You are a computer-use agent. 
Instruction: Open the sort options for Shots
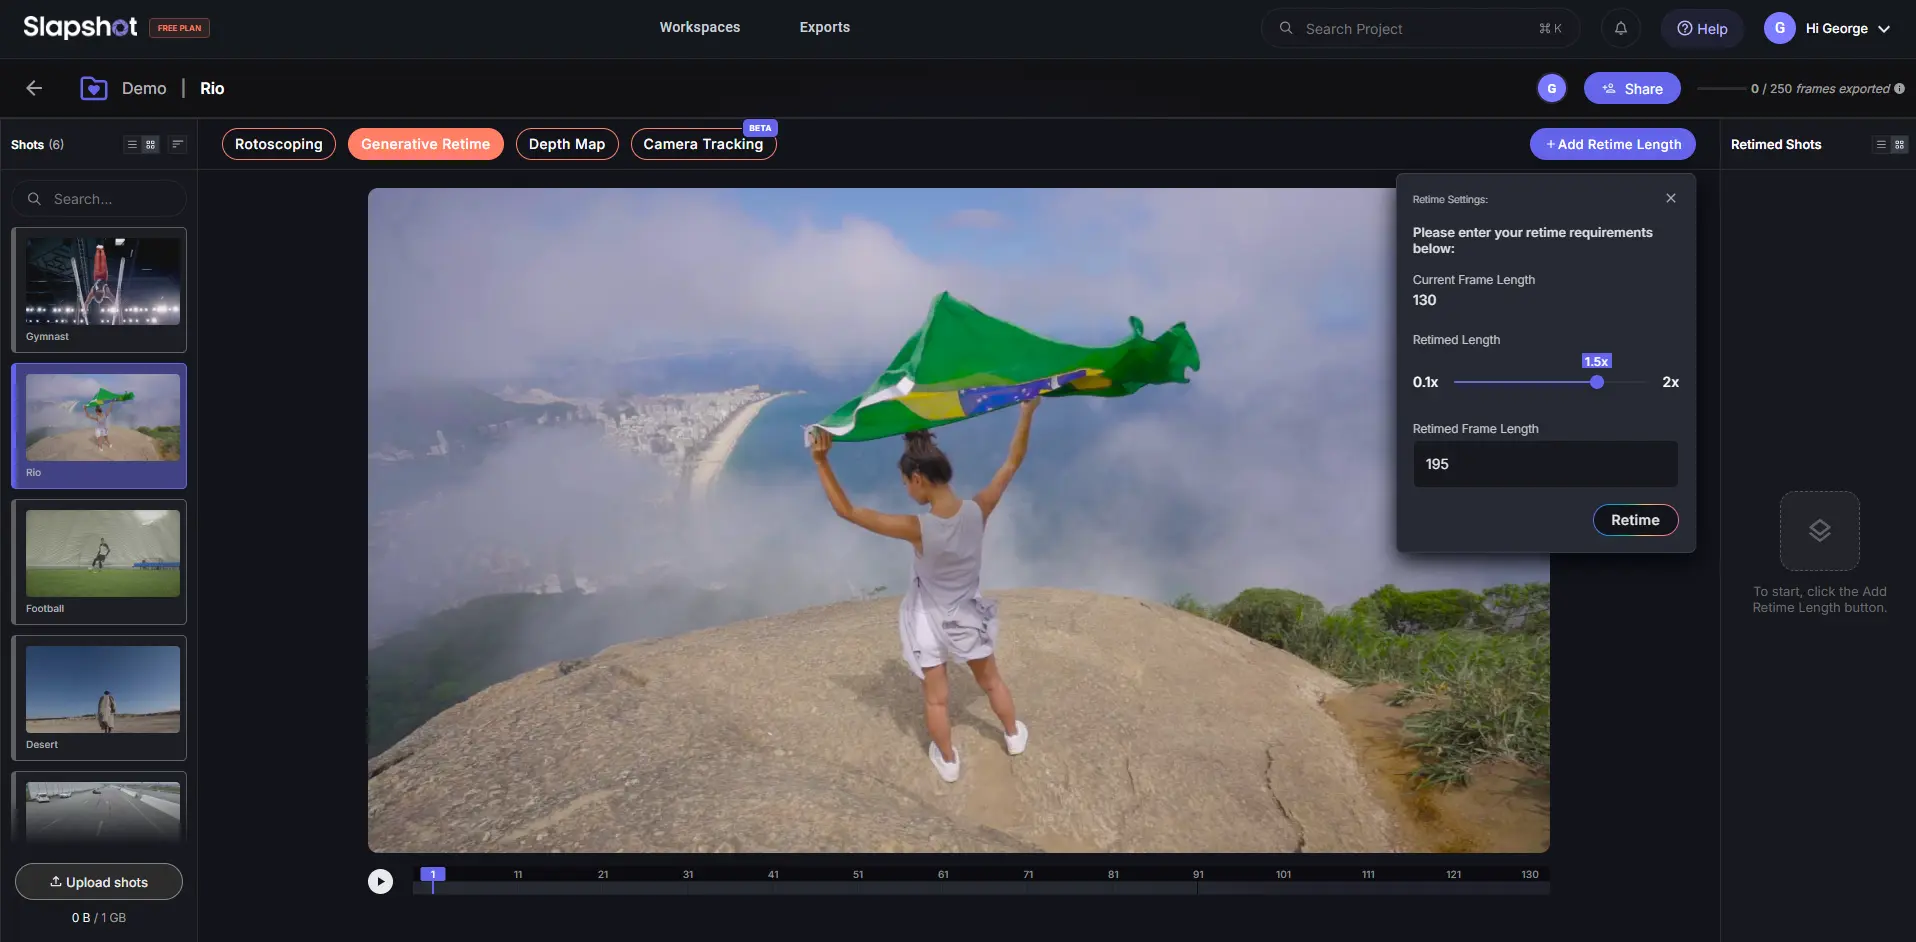[177, 144]
